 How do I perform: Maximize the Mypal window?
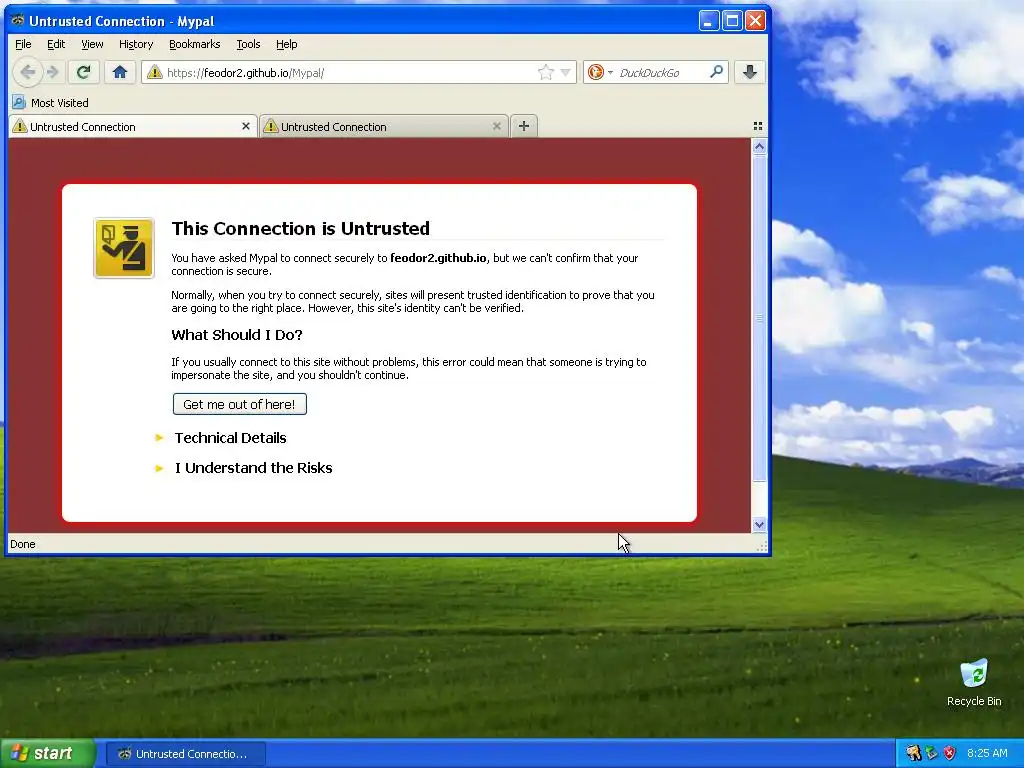pos(732,21)
